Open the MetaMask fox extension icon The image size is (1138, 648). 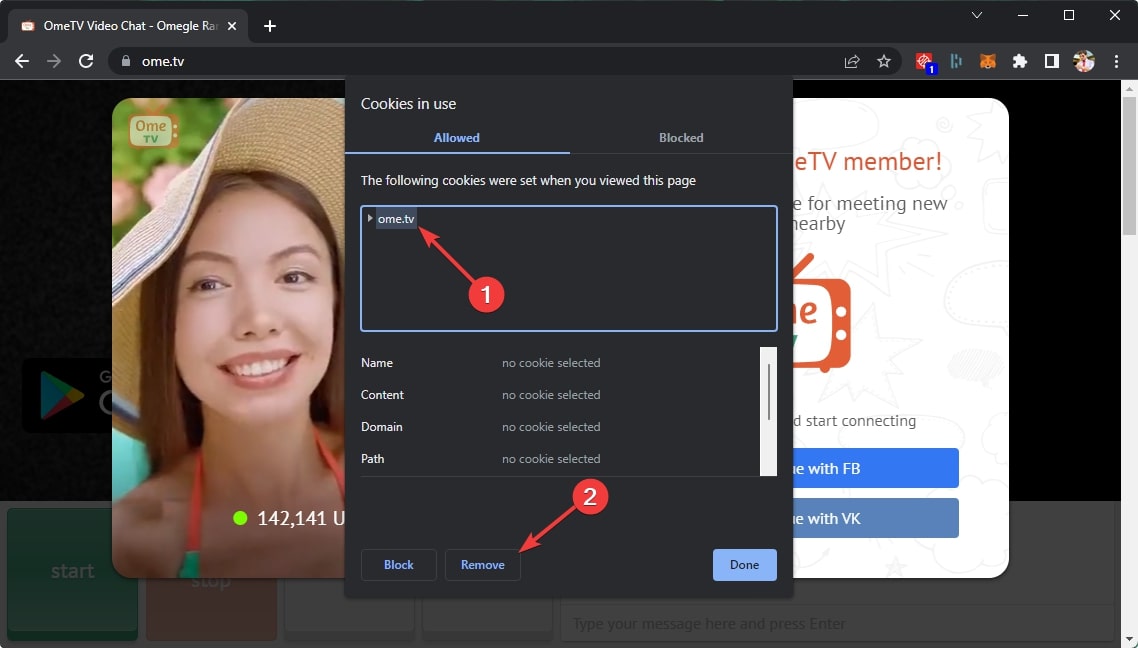[987, 61]
